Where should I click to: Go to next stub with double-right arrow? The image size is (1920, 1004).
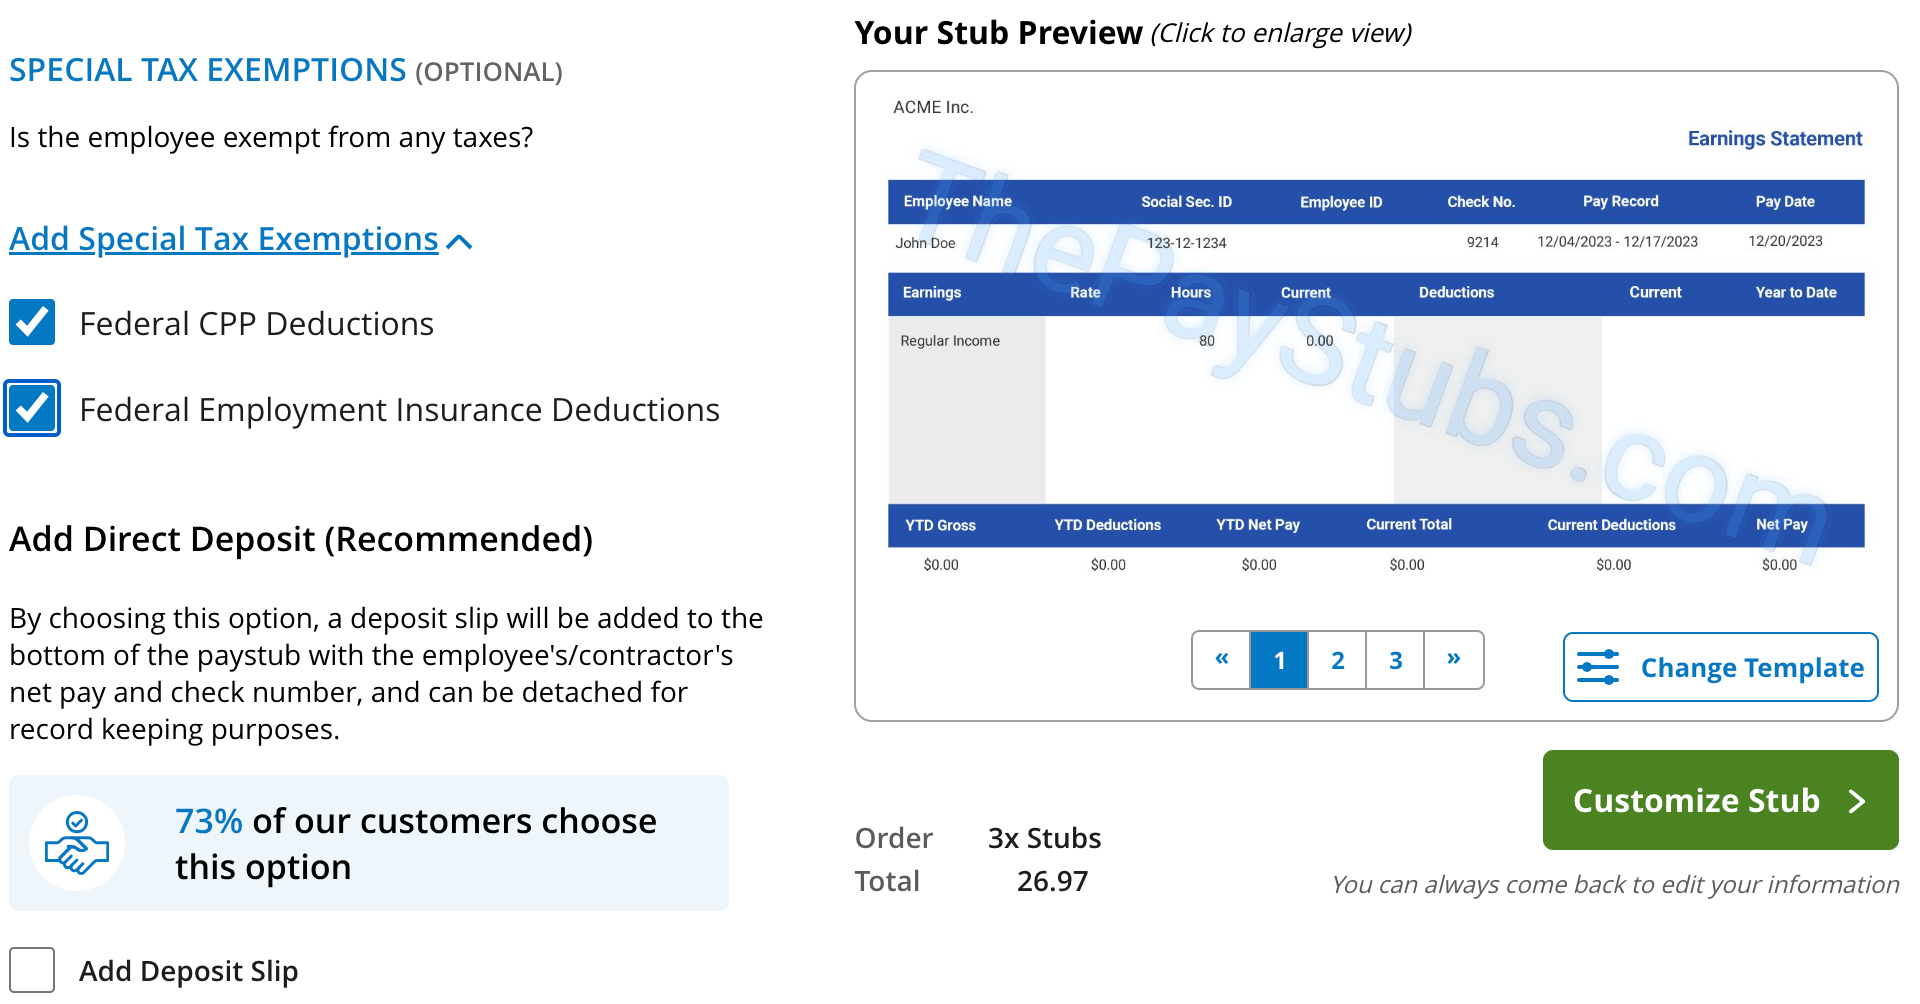1453,660
